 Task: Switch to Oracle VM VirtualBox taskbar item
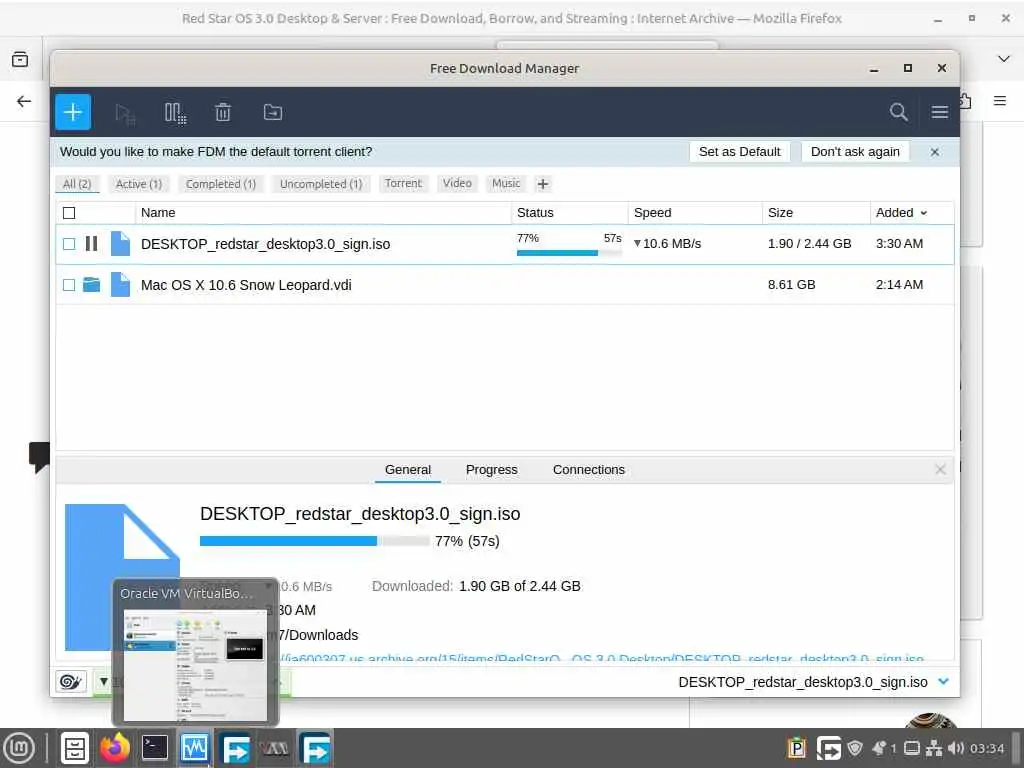[x=195, y=748]
